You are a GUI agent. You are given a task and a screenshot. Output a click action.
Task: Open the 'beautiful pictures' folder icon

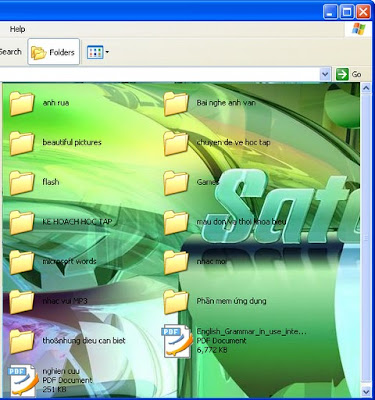coord(22,143)
